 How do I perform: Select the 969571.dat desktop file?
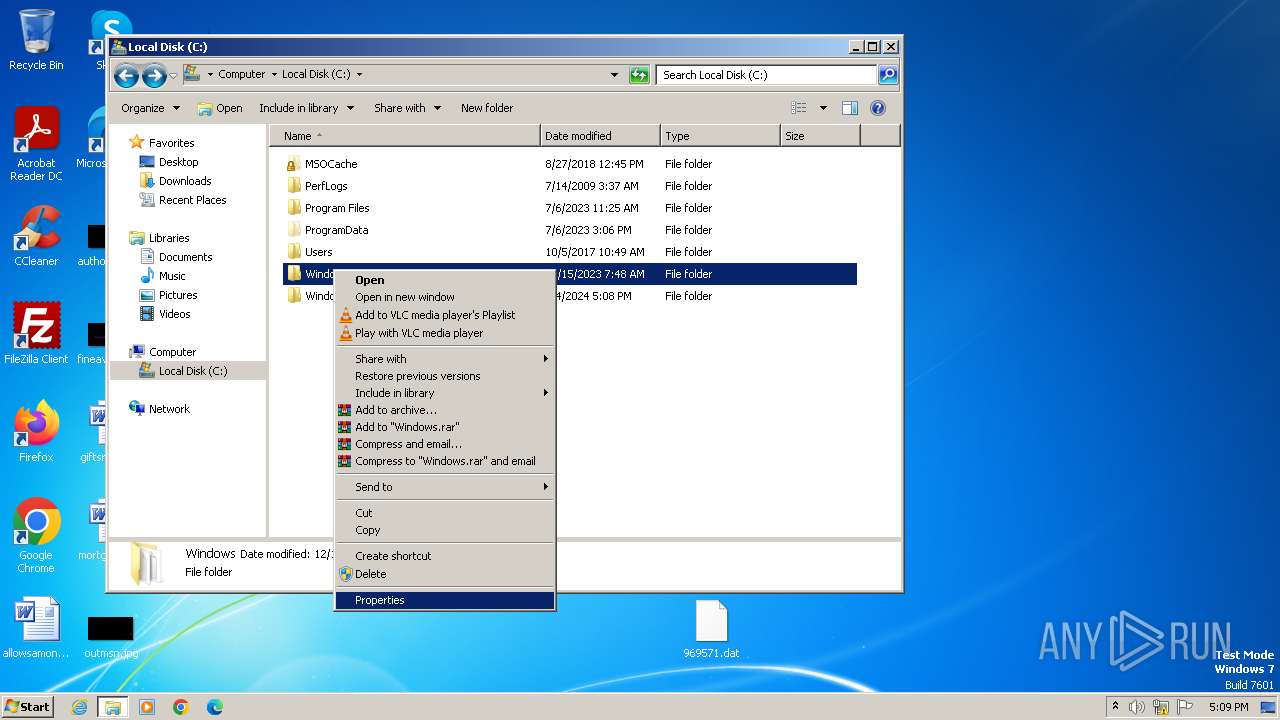(711, 630)
